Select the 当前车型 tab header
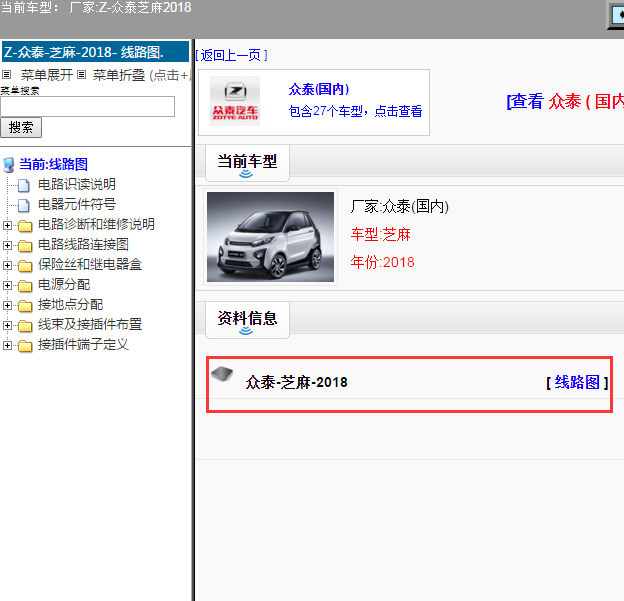The height and width of the screenshot is (601, 624). point(247,163)
